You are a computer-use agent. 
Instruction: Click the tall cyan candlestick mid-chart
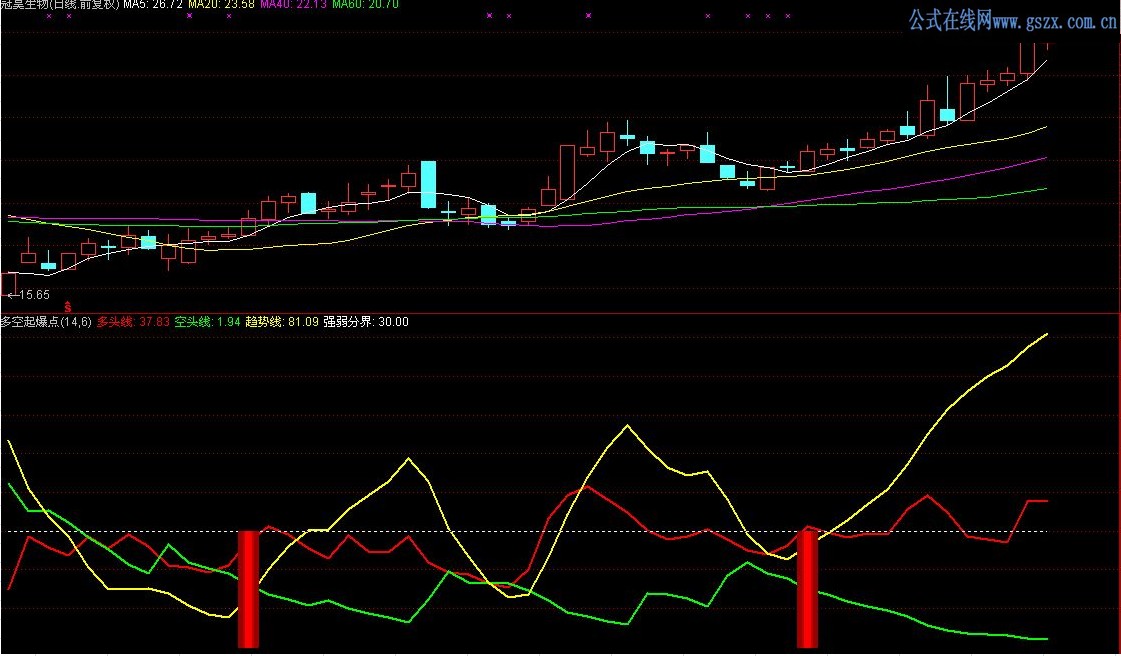coord(428,184)
